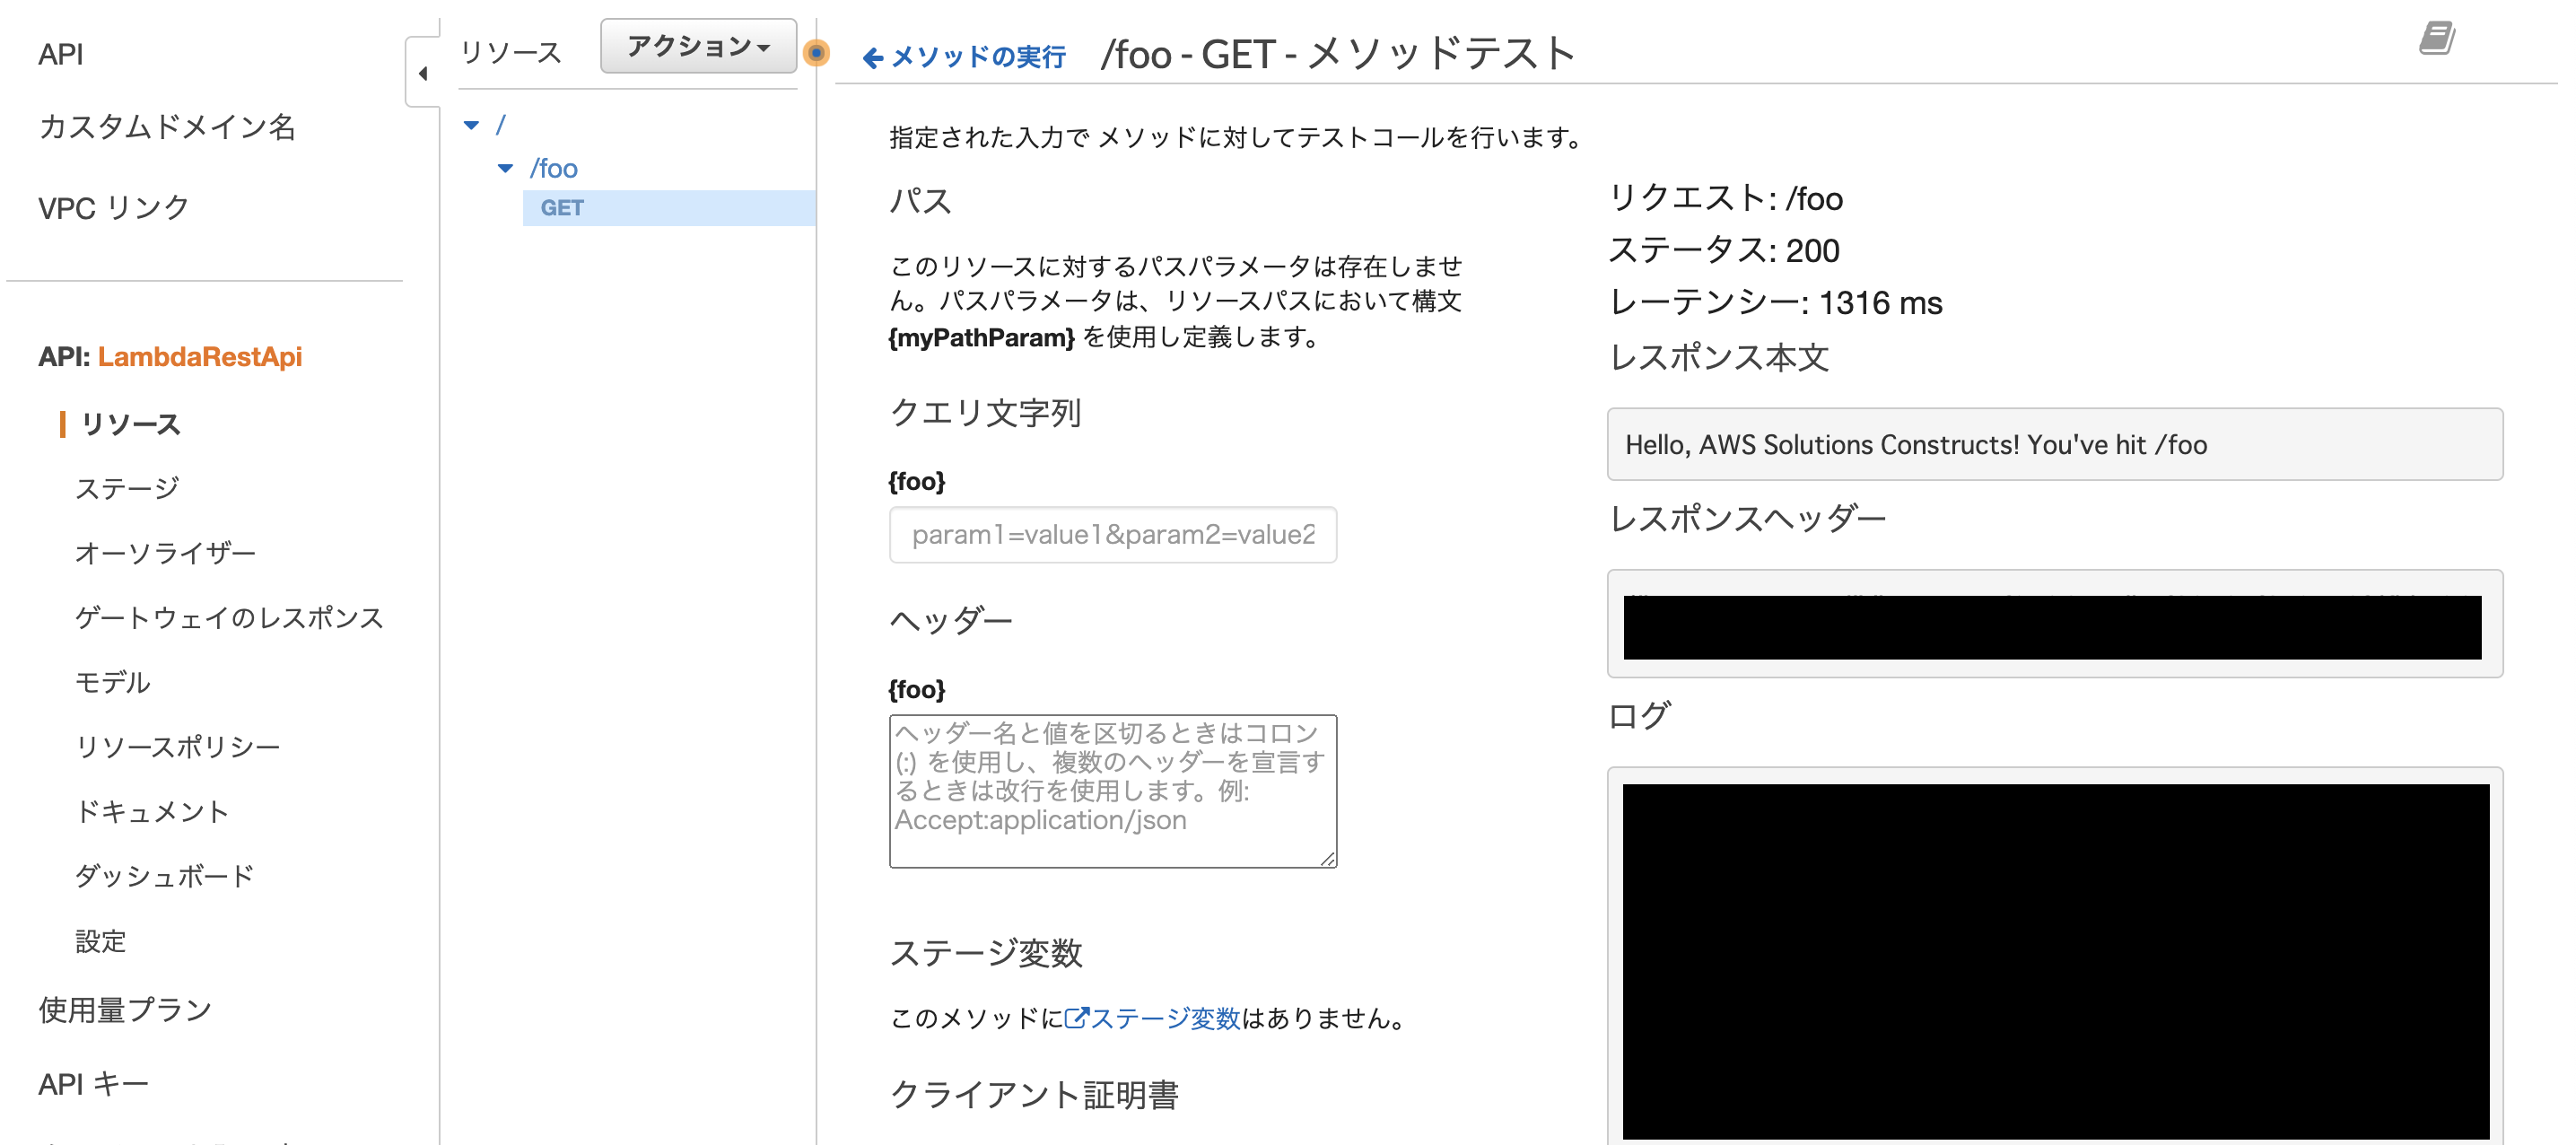Viewport: 2576px width, 1145px height.
Task: Open 使用量プラン in the sidebar
Action: 125,1010
